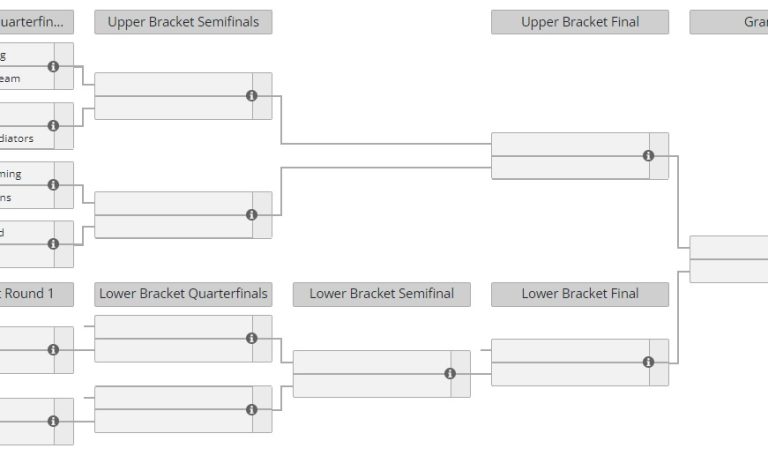Open info icon of quarterfinal with 'ming' team

(x=53, y=185)
